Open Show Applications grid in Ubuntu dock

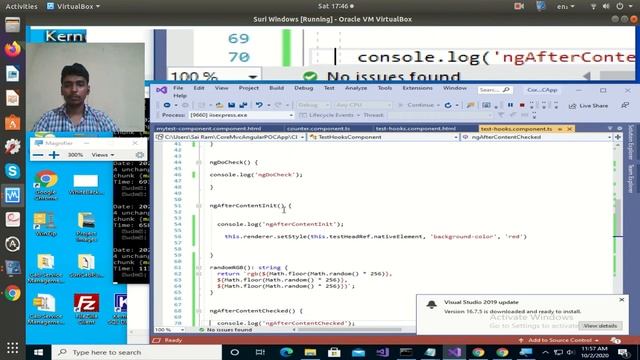(x=13, y=348)
